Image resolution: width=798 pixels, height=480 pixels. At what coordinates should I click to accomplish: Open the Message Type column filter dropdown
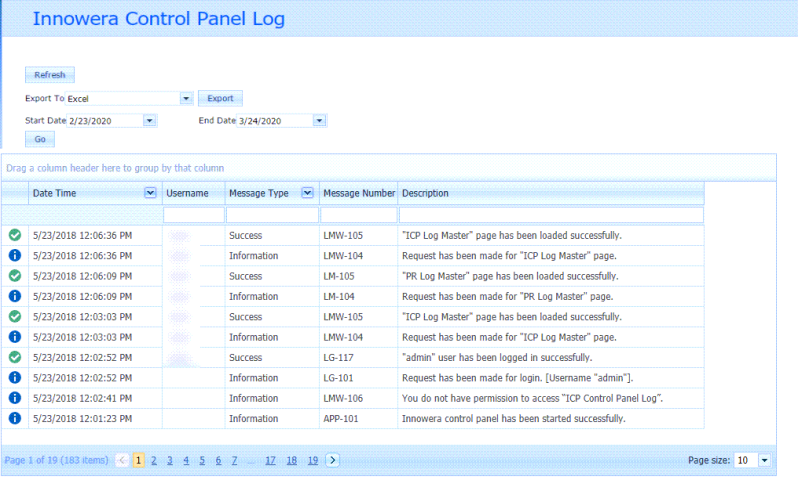(307, 193)
